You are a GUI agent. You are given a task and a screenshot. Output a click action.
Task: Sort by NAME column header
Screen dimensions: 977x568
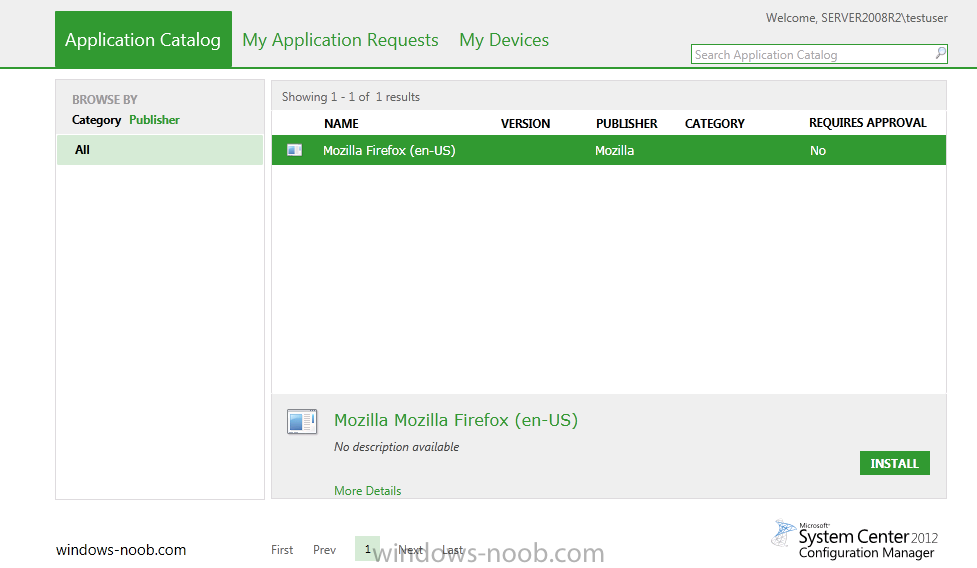click(341, 123)
